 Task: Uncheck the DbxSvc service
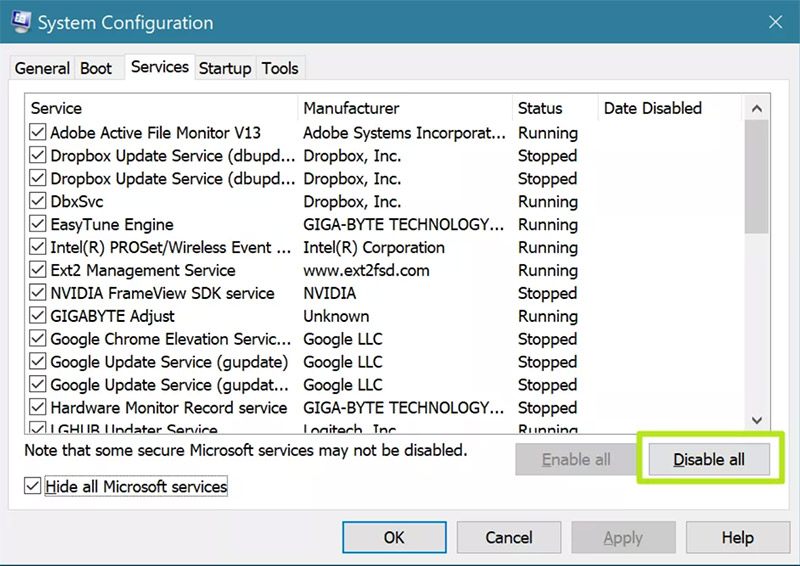coord(37,201)
